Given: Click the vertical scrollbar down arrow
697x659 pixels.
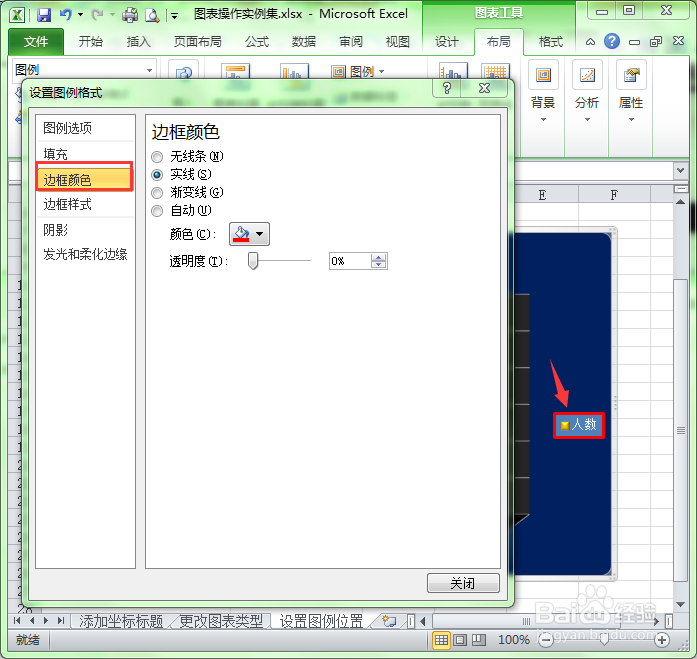Looking at the screenshot, I should pyautogui.click(x=680, y=604).
